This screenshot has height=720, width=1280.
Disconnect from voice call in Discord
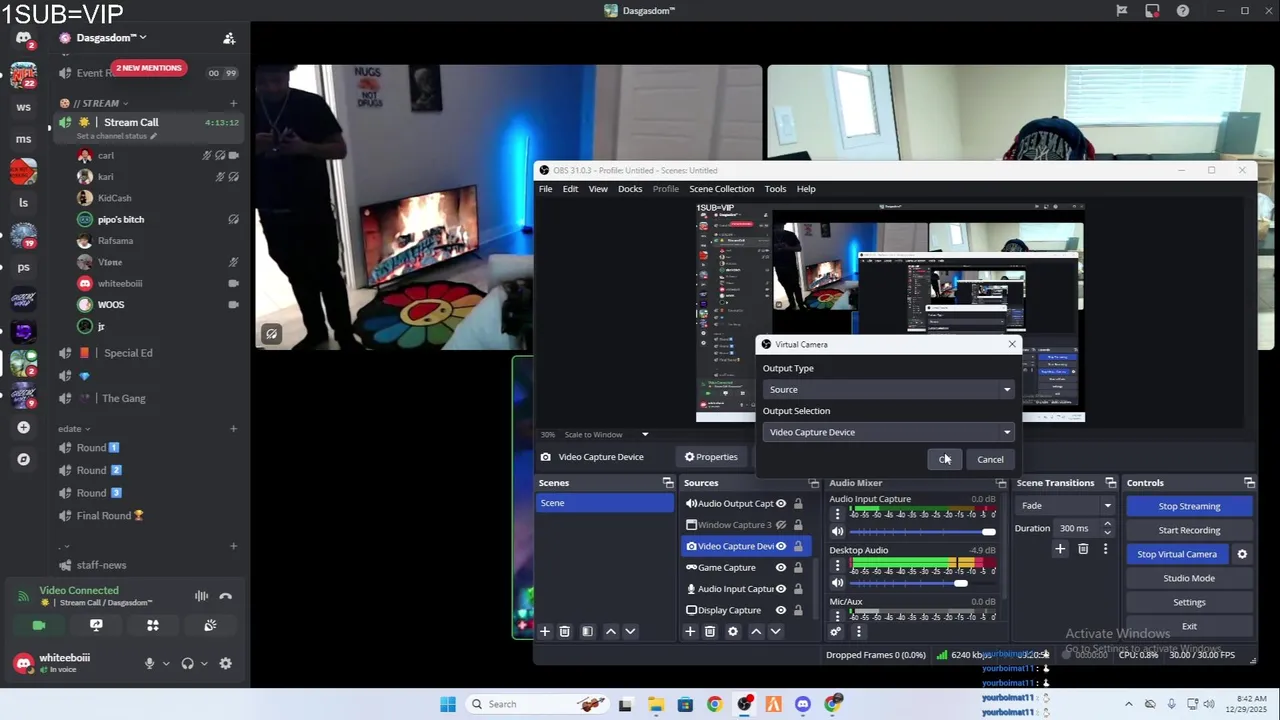click(226, 596)
